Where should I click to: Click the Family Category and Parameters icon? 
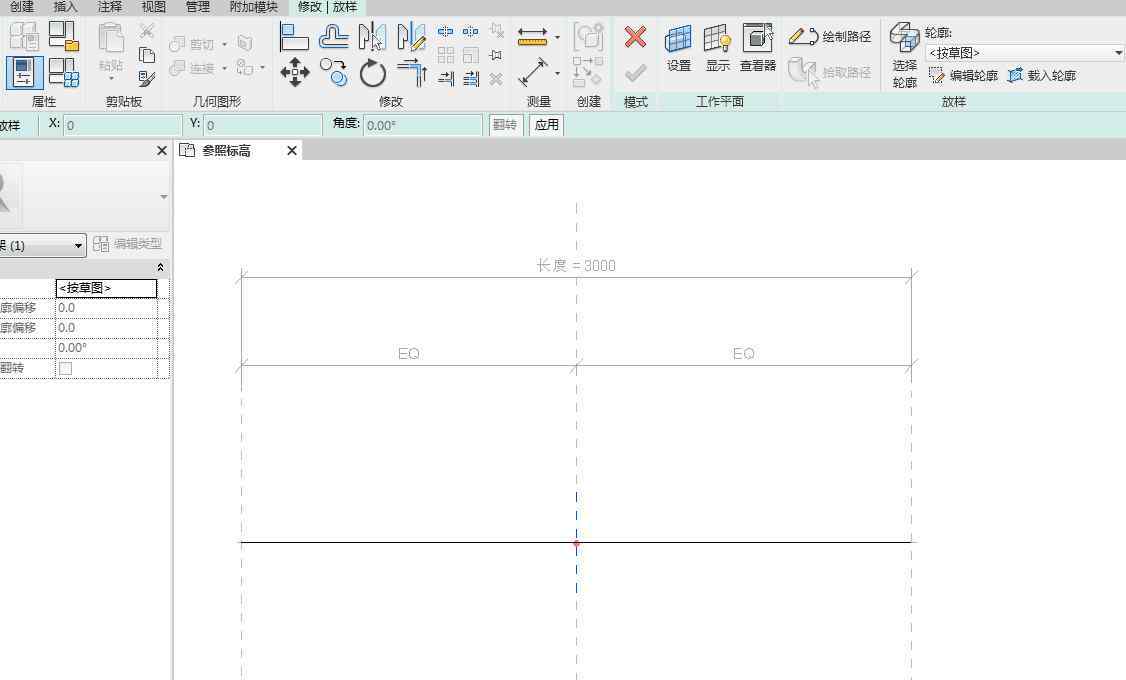(x=64, y=36)
